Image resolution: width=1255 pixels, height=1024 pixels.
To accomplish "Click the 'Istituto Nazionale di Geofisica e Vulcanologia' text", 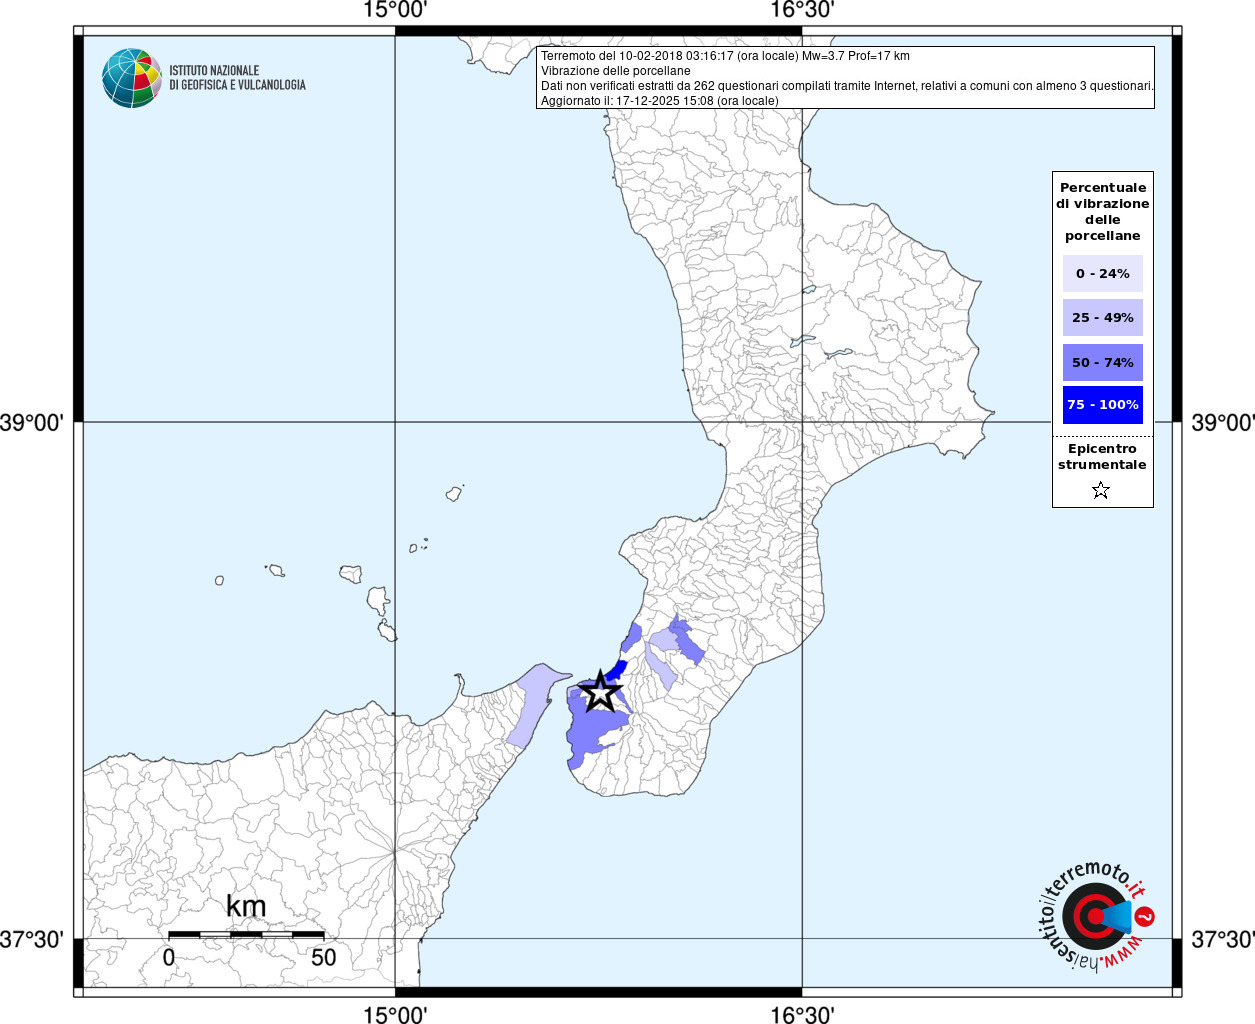I will tap(237, 78).
